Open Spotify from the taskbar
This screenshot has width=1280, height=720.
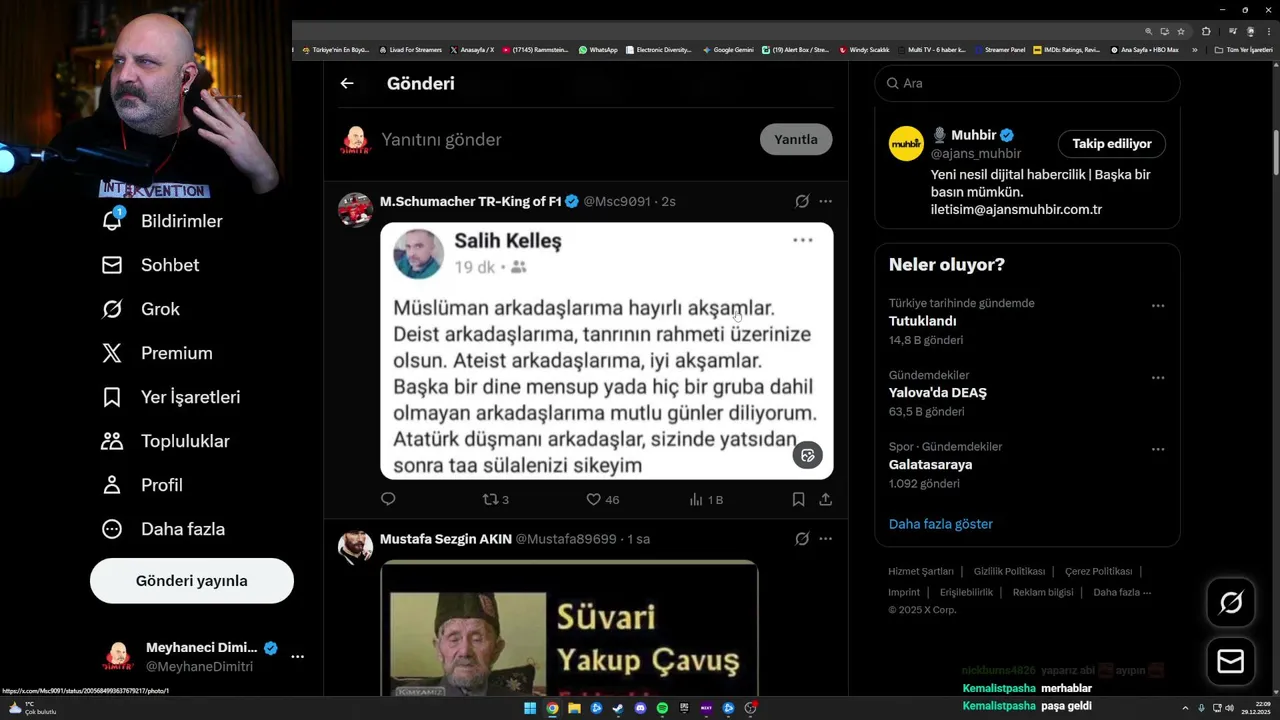(663, 708)
